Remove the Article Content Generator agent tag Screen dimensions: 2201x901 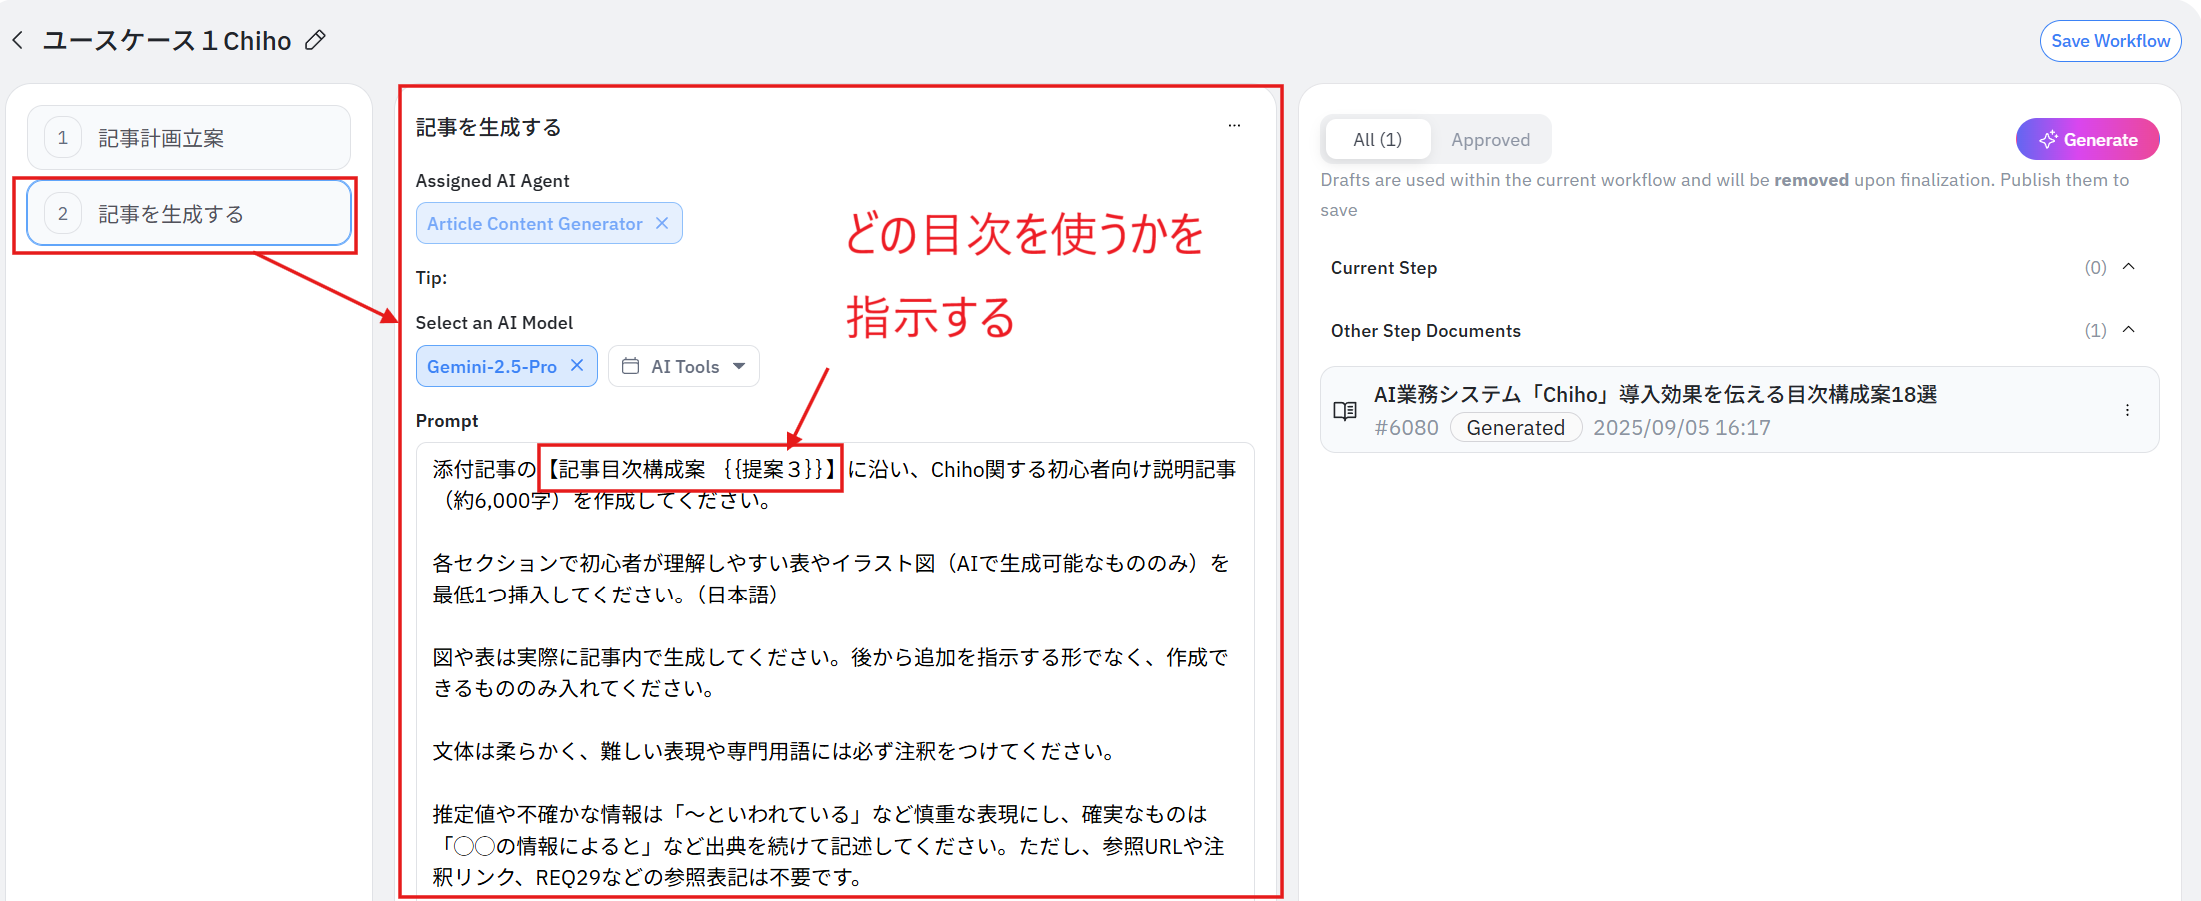pyautogui.click(x=662, y=223)
